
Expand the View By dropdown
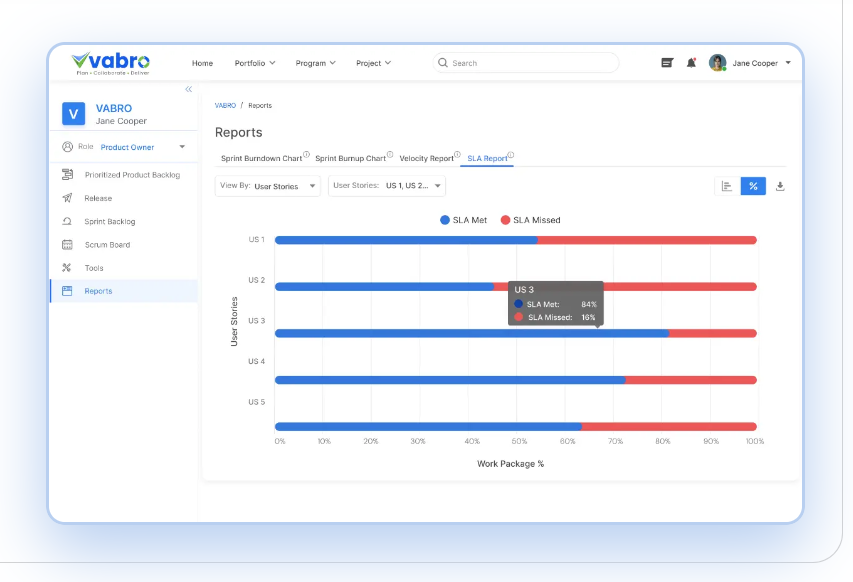[x=267, y=186]
